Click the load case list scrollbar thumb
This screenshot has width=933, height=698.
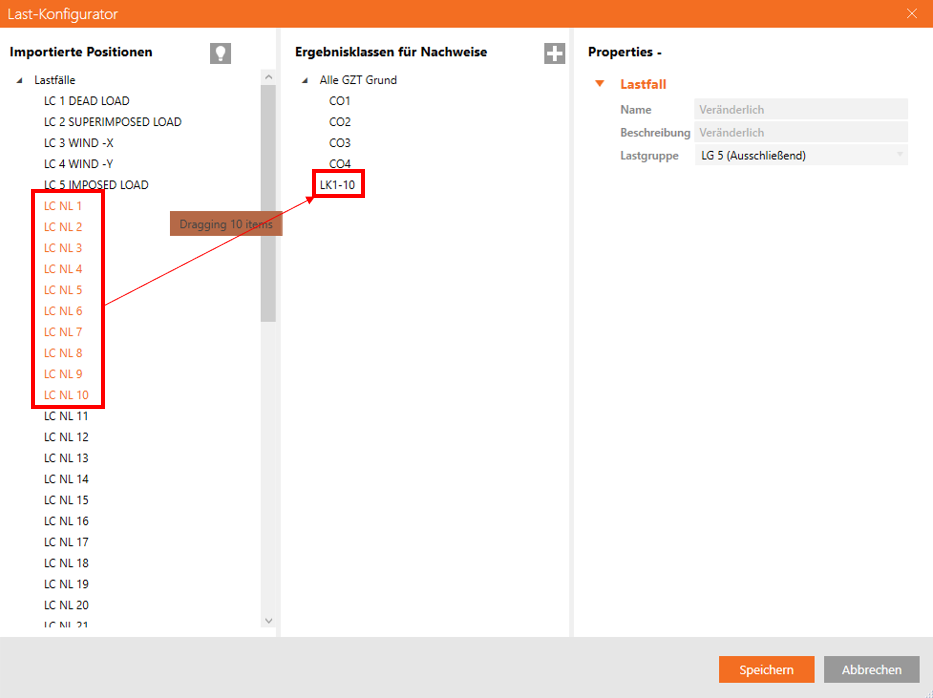pyautogui.click(x=268, y=204)
